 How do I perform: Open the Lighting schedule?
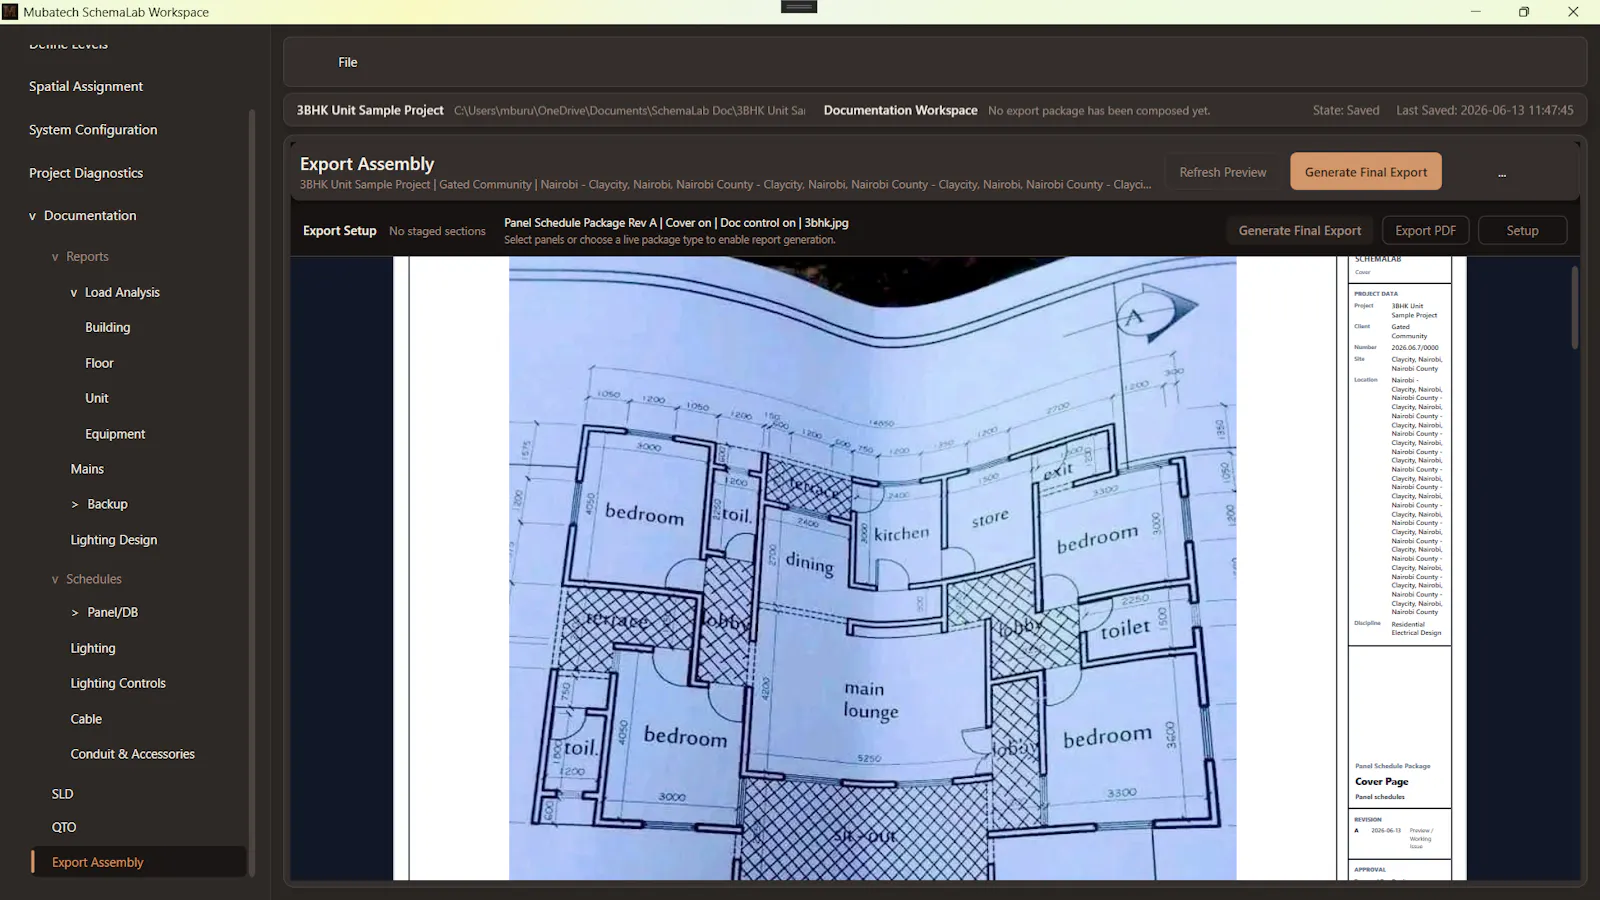pos(93,648)
